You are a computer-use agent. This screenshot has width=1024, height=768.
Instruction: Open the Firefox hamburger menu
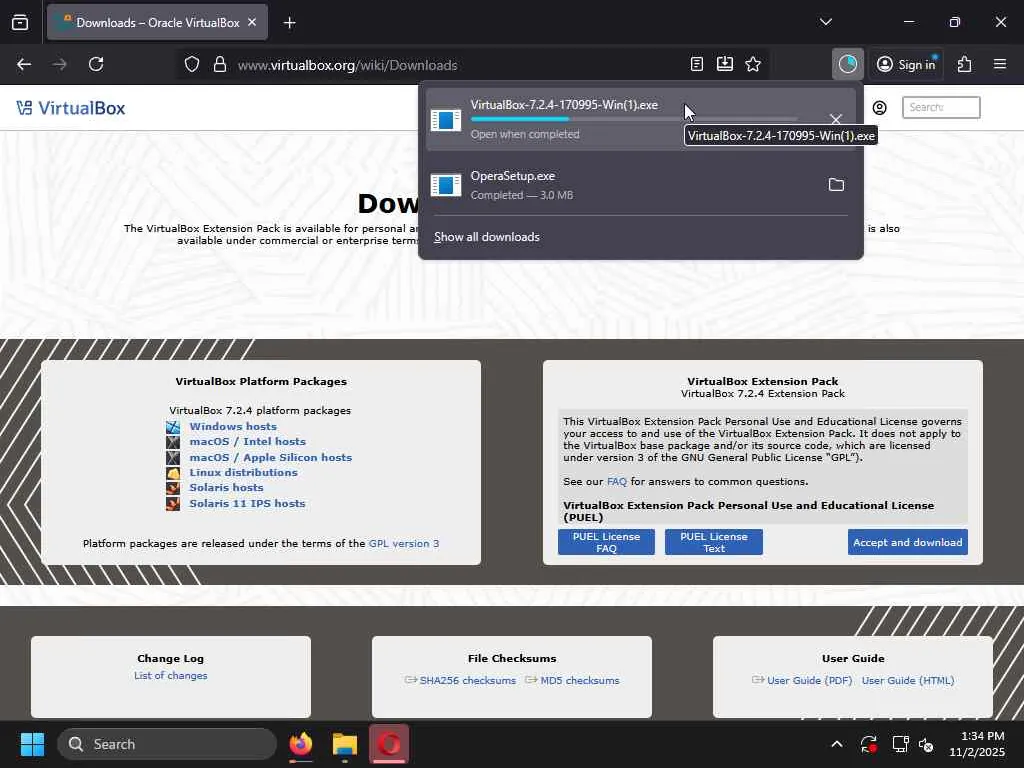click(1000, 65)
